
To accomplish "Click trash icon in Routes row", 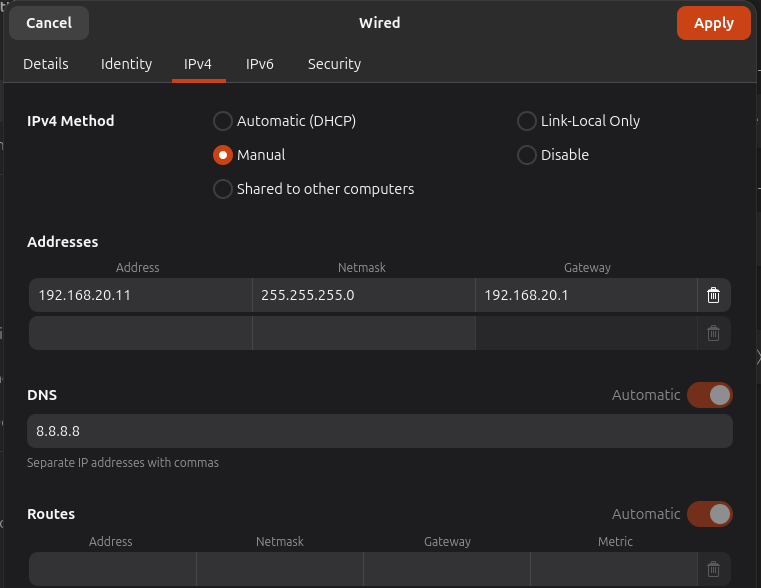I will (713, 569).
